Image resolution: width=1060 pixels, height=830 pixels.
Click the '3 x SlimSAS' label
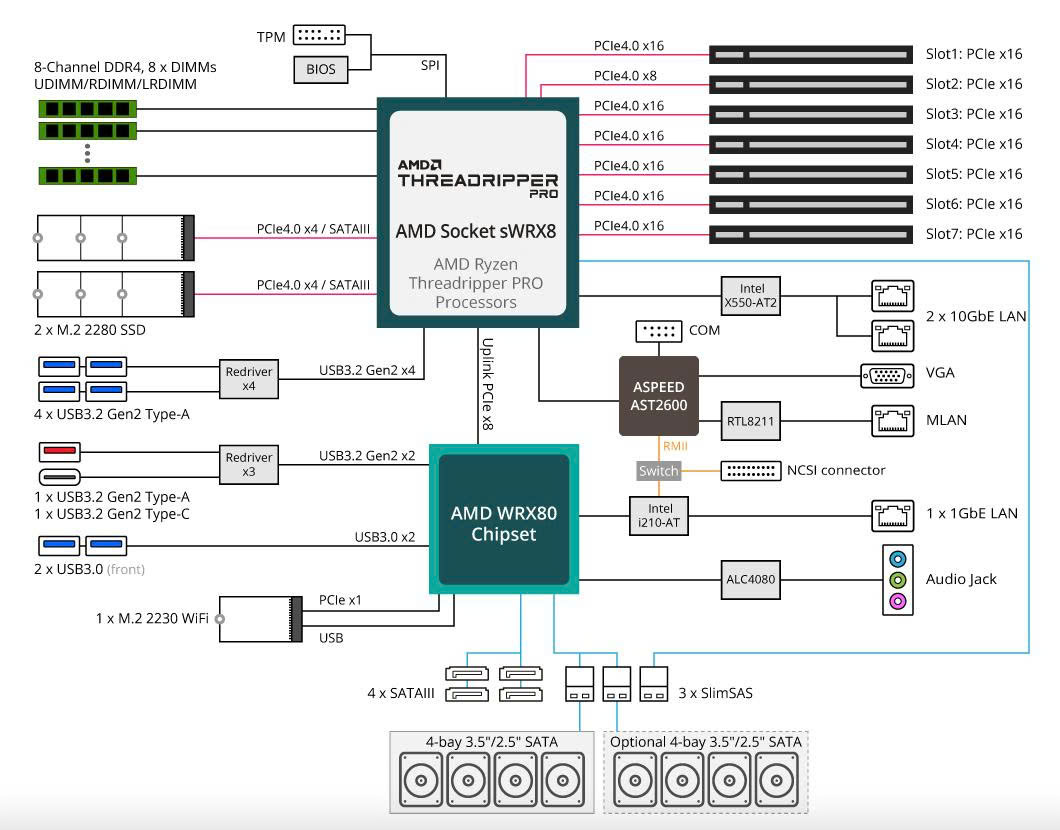tap(715, 693)
